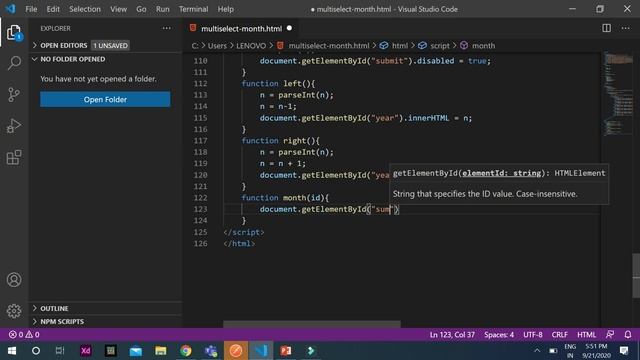This screenshot has height=360, width=640.
Task: Click line number 117 in the gutter
Action: [200, 140]
